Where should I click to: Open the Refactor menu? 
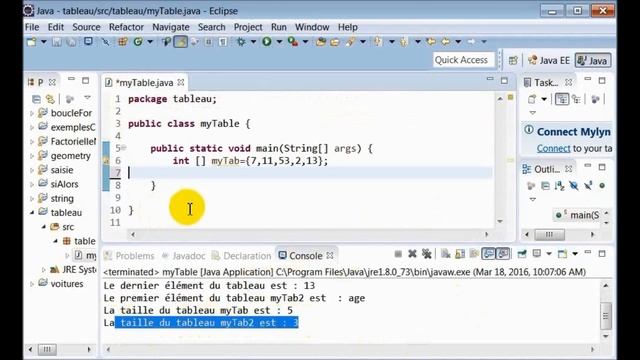(126, 27)
